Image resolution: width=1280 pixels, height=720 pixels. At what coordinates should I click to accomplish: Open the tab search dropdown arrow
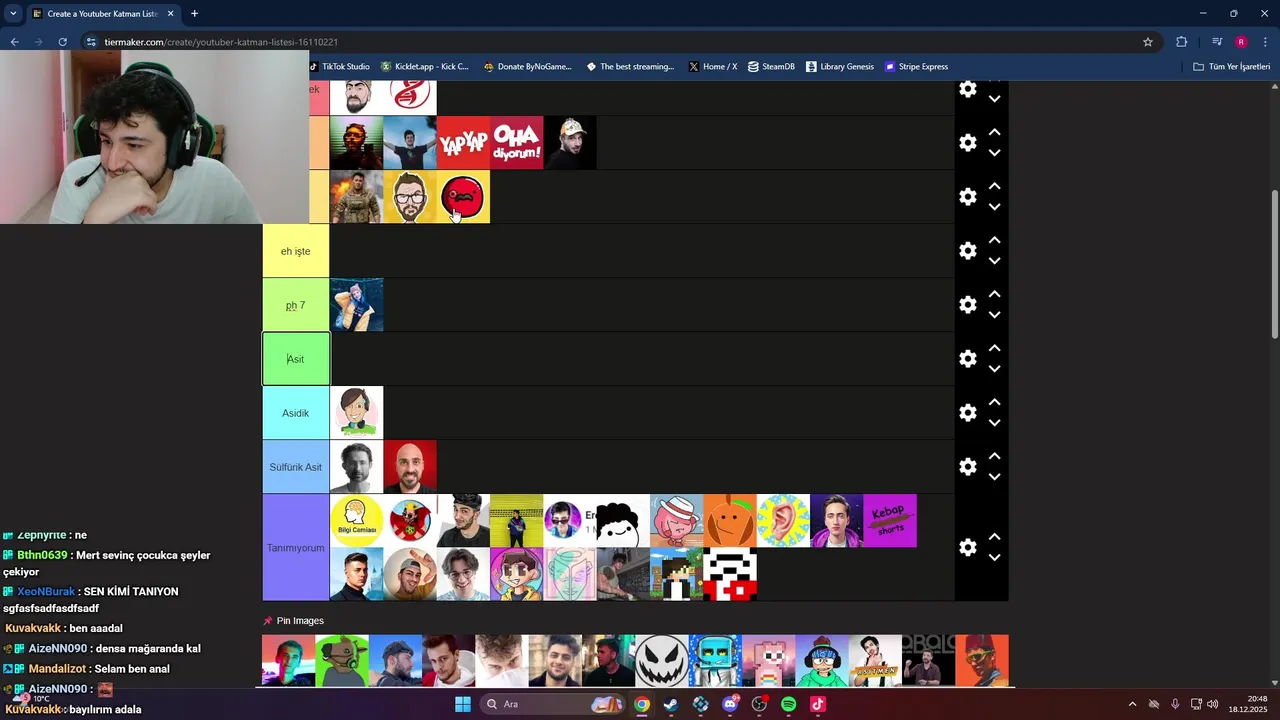(13, 14)
